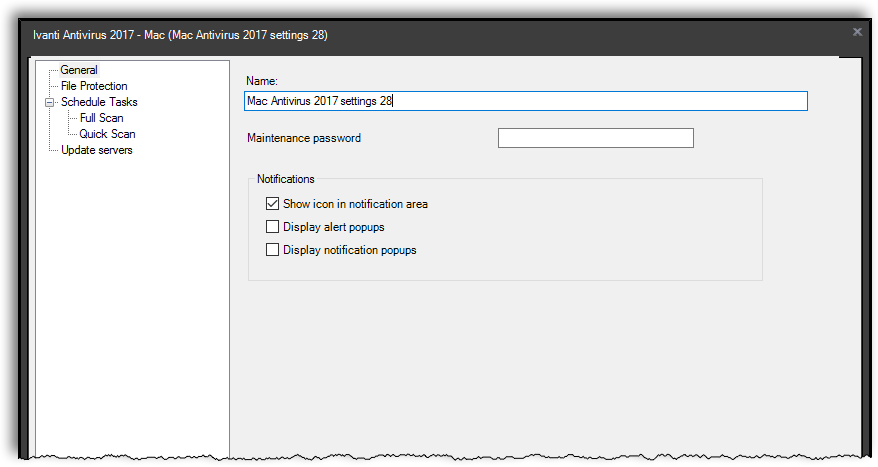Screen dimensions: 878x467
Task: Click the Name: field label
Action: click(x=261, y=79)
